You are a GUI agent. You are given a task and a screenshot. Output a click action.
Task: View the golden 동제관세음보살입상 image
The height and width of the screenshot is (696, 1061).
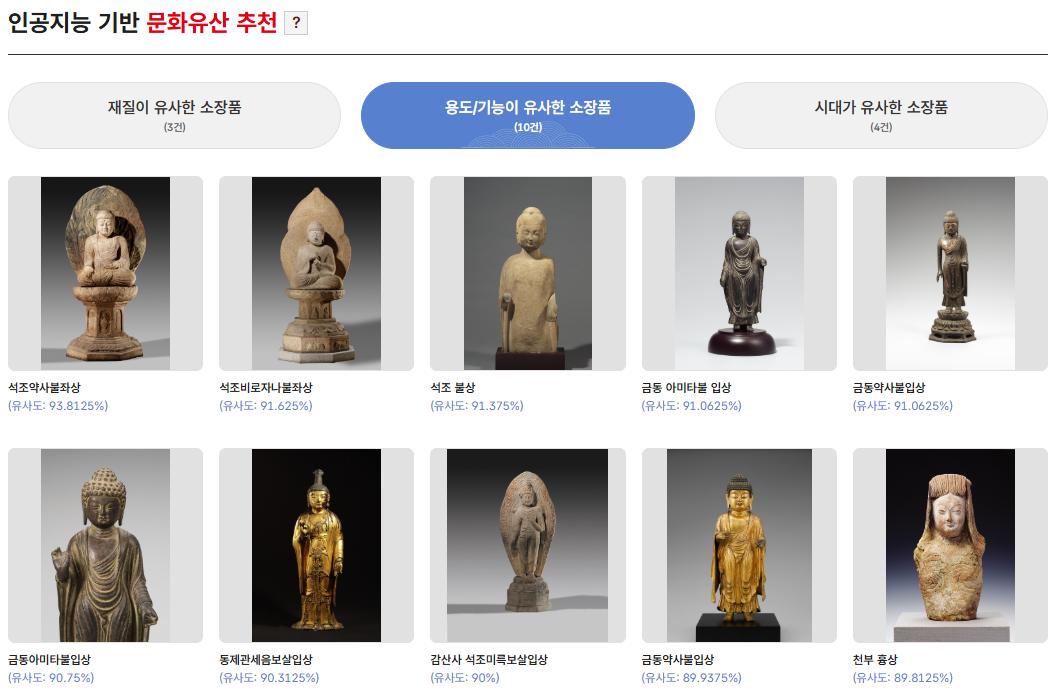click(317, 545)
